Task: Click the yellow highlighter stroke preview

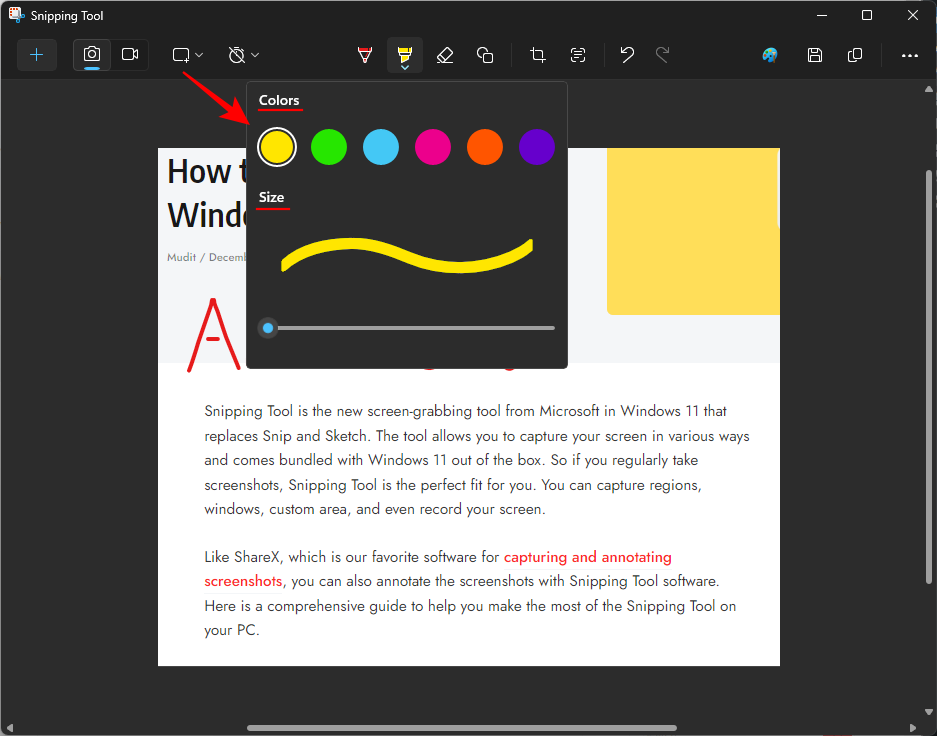Action: click(407, 255)
